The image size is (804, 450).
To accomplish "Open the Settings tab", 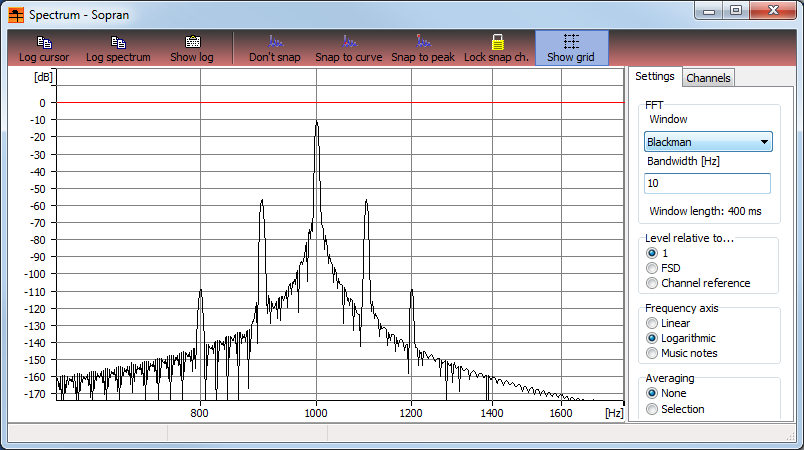I will pos(655,76).
